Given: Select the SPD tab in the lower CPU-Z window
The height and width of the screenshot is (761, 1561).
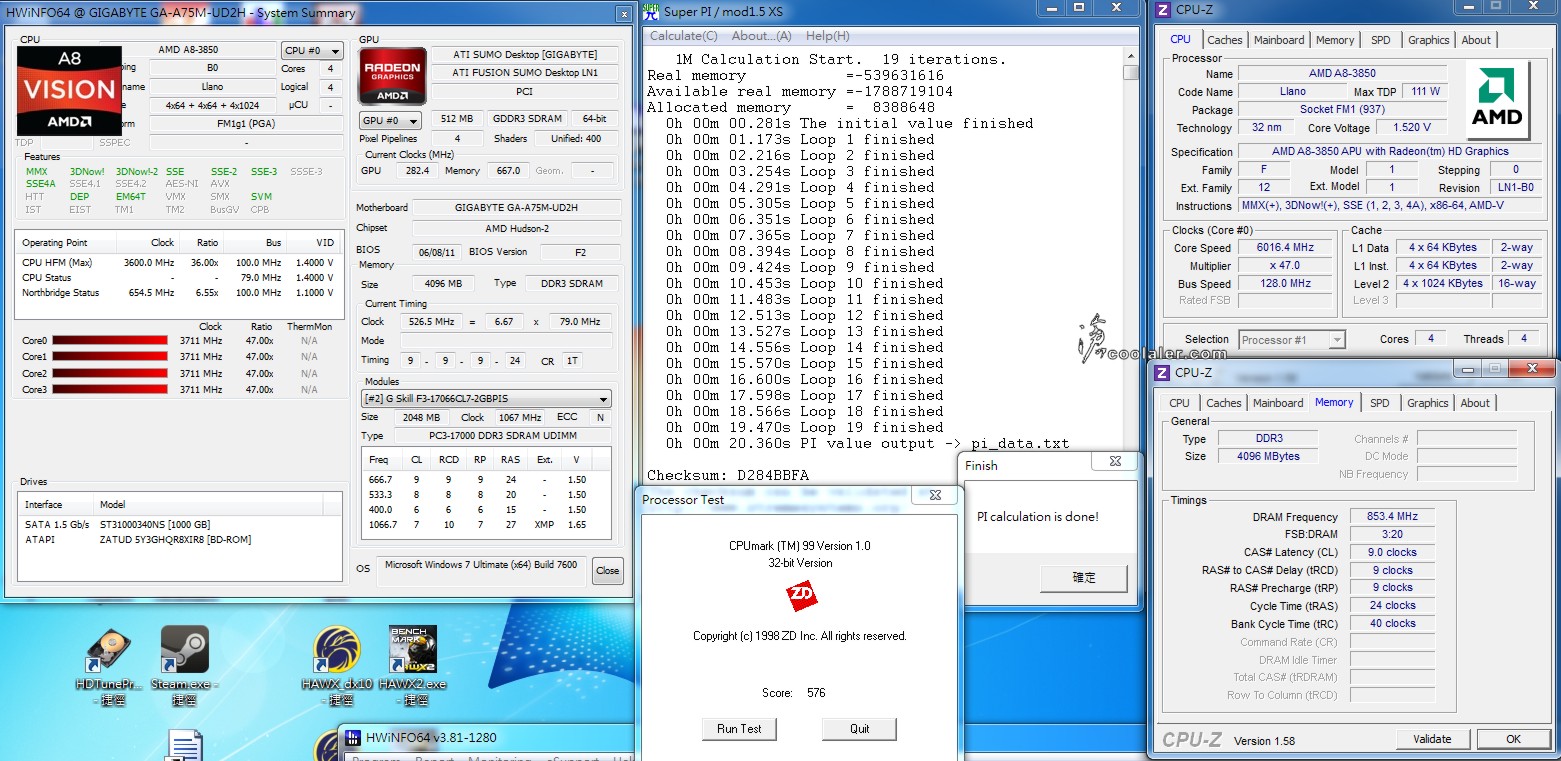Looking at the screenshot, I should coord(1380,403).
